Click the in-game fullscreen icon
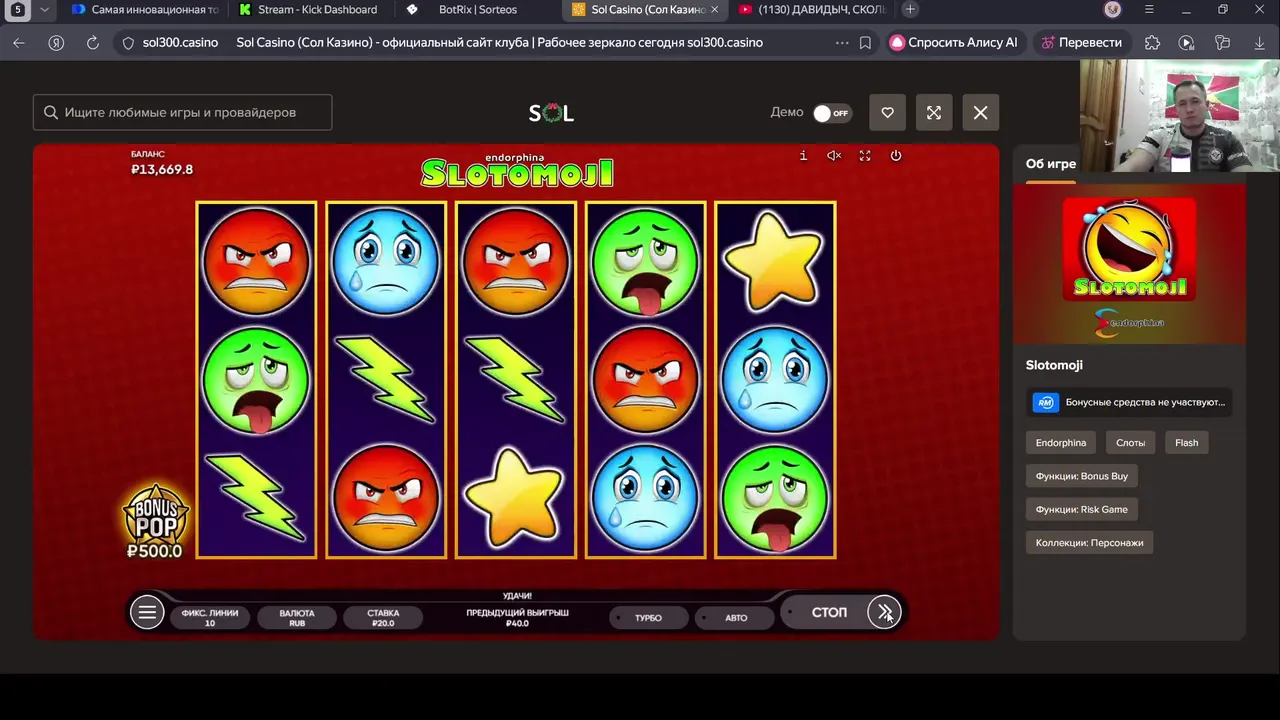 [865, 156]
